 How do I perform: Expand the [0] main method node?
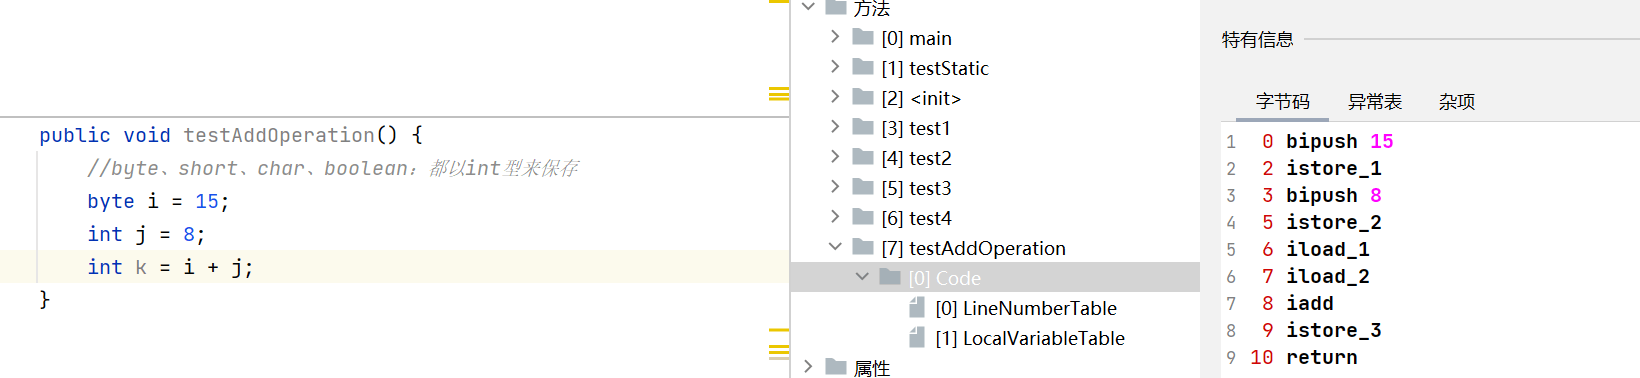click(x=835, y=37)
